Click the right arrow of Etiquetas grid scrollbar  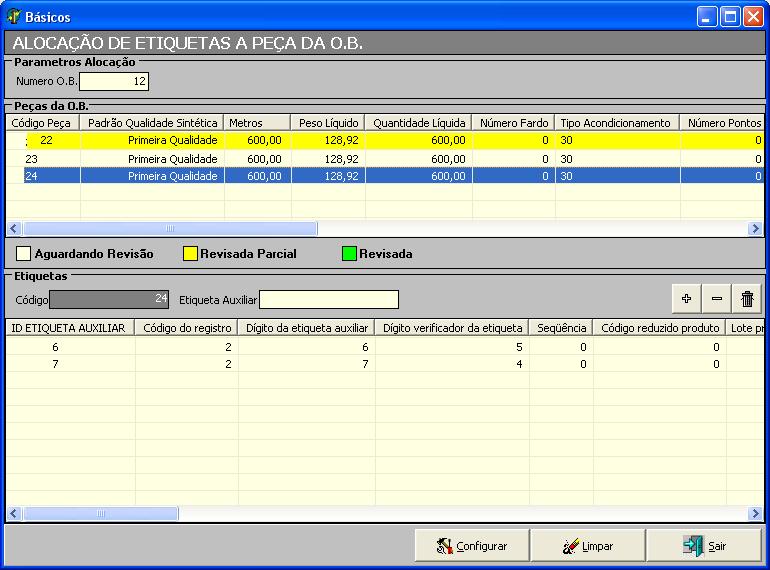[x=756, y=514]
